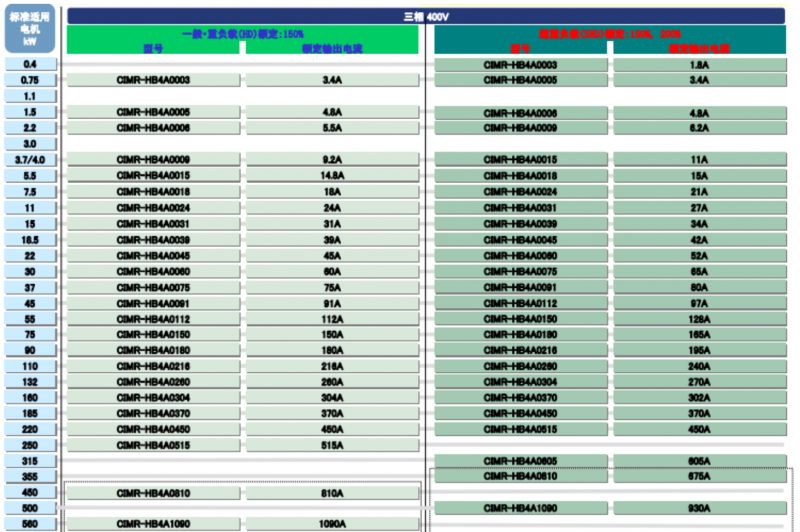Click the 15A current cell
This screenshot has height=532, width=800.
point(699,176)
